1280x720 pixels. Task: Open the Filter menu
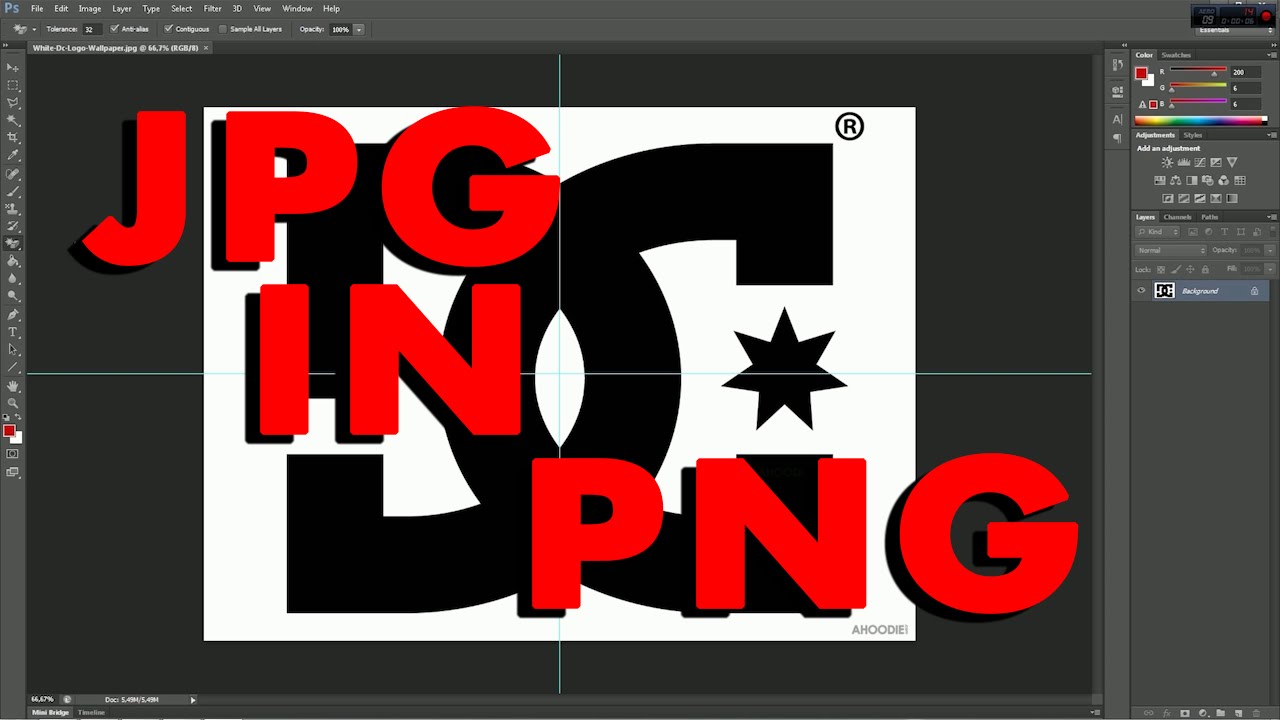pos(212,8)
